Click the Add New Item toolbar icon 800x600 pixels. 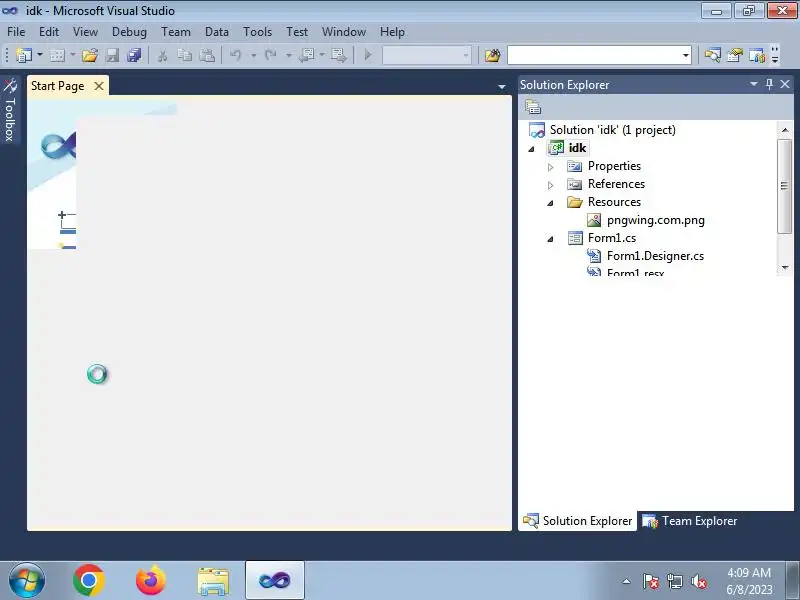tap(57, 55)
